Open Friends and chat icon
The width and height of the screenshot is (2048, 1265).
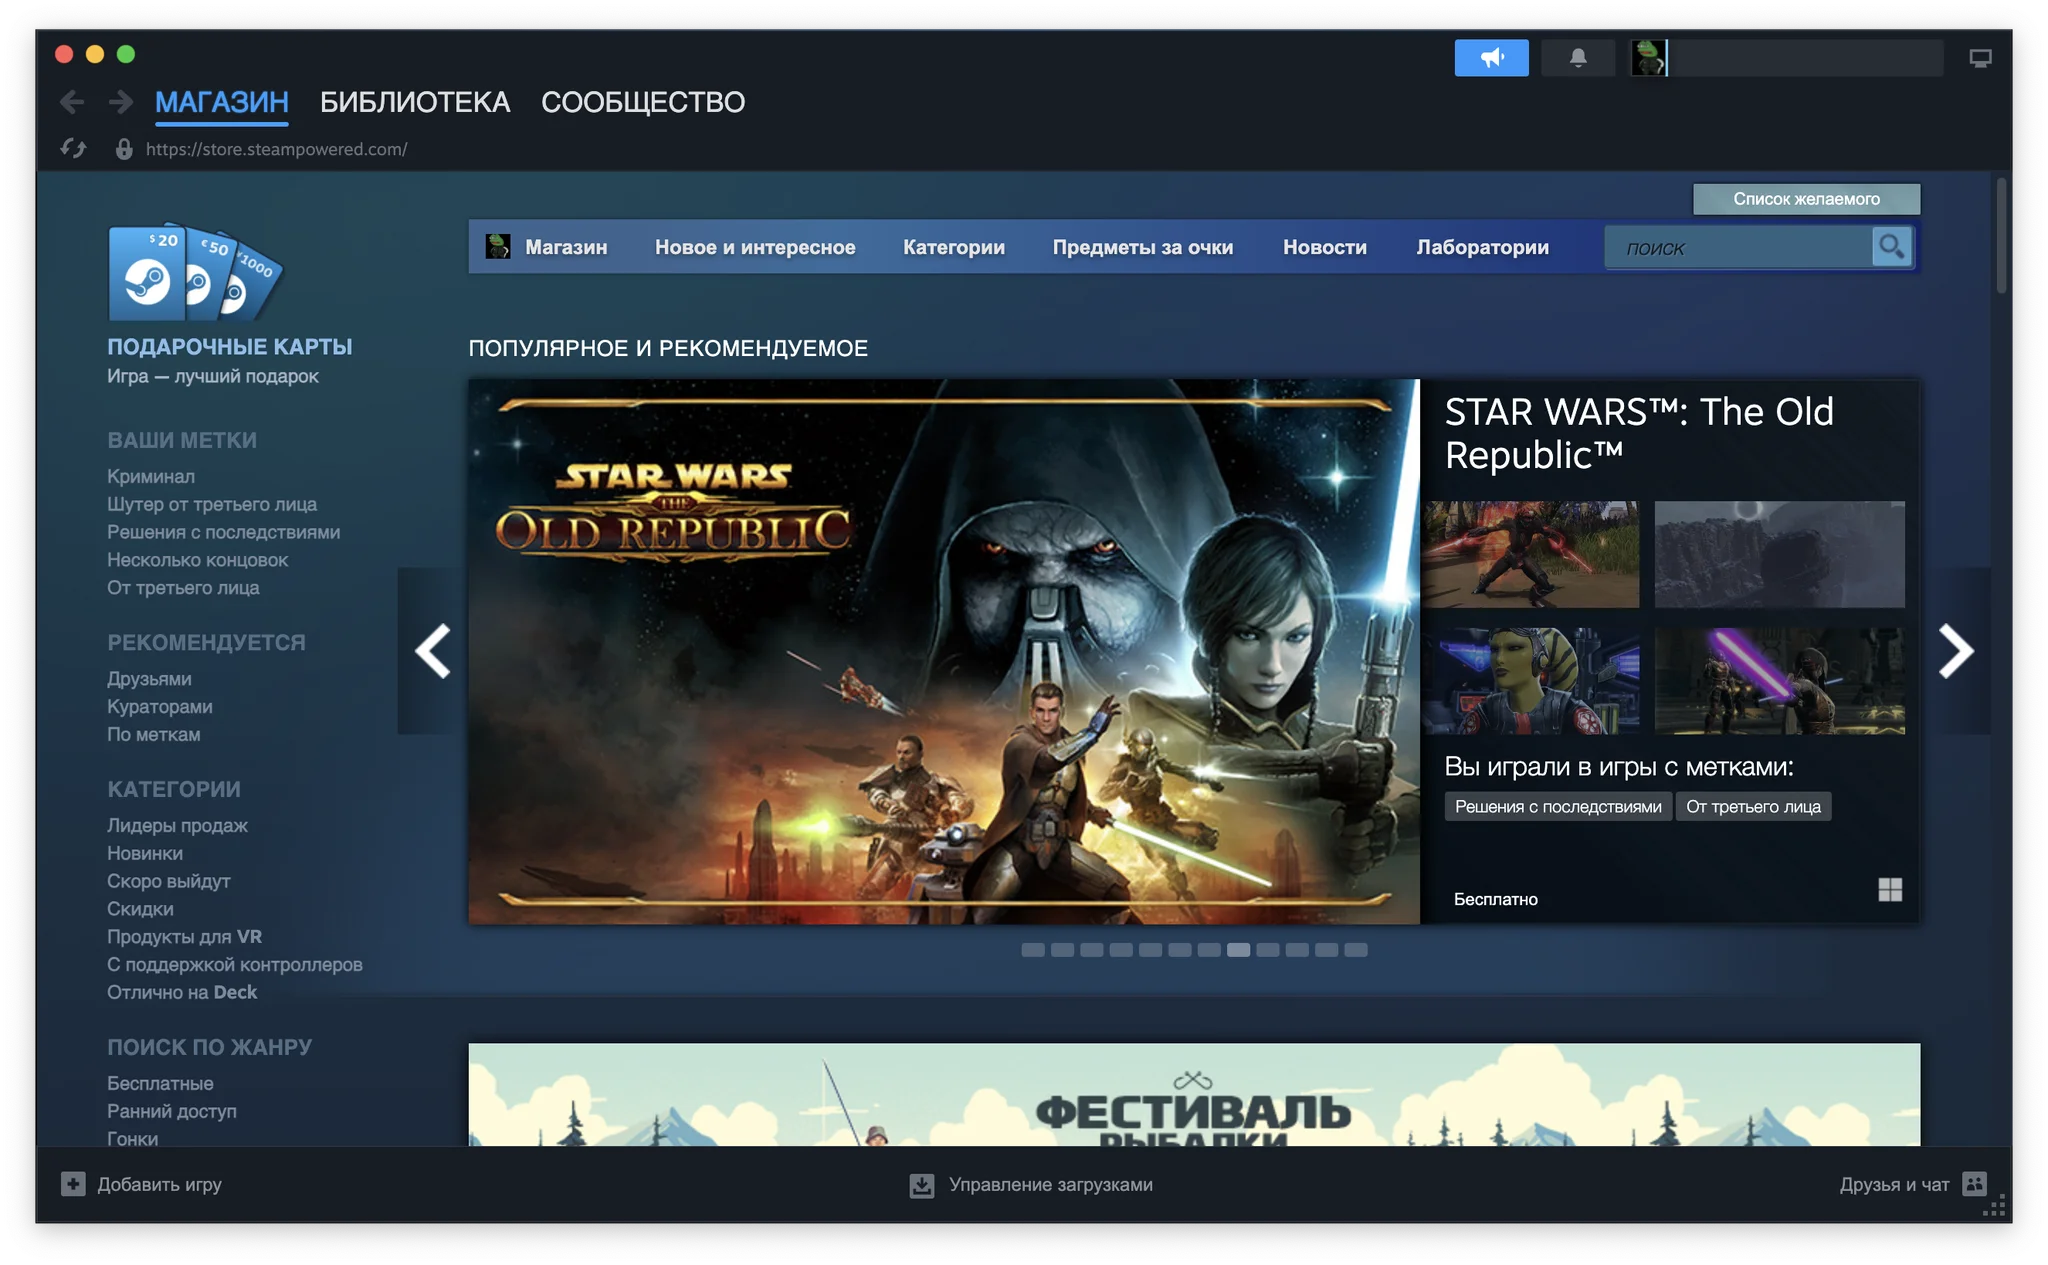[1974, 1184]
